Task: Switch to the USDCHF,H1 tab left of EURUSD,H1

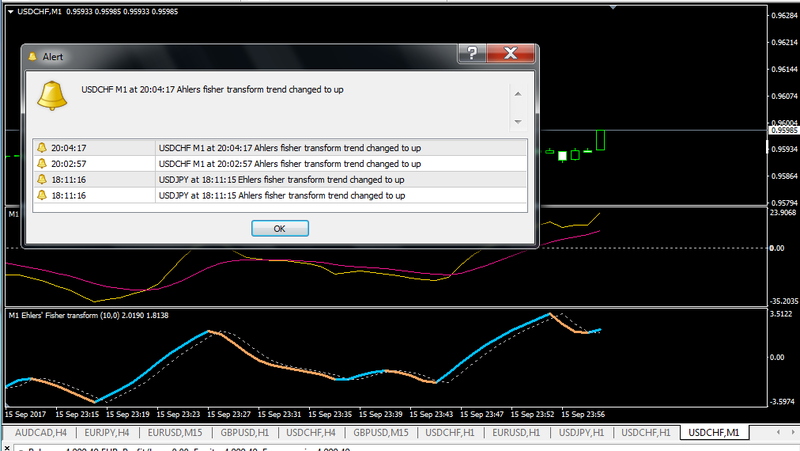Action: [x=449, y=433]
